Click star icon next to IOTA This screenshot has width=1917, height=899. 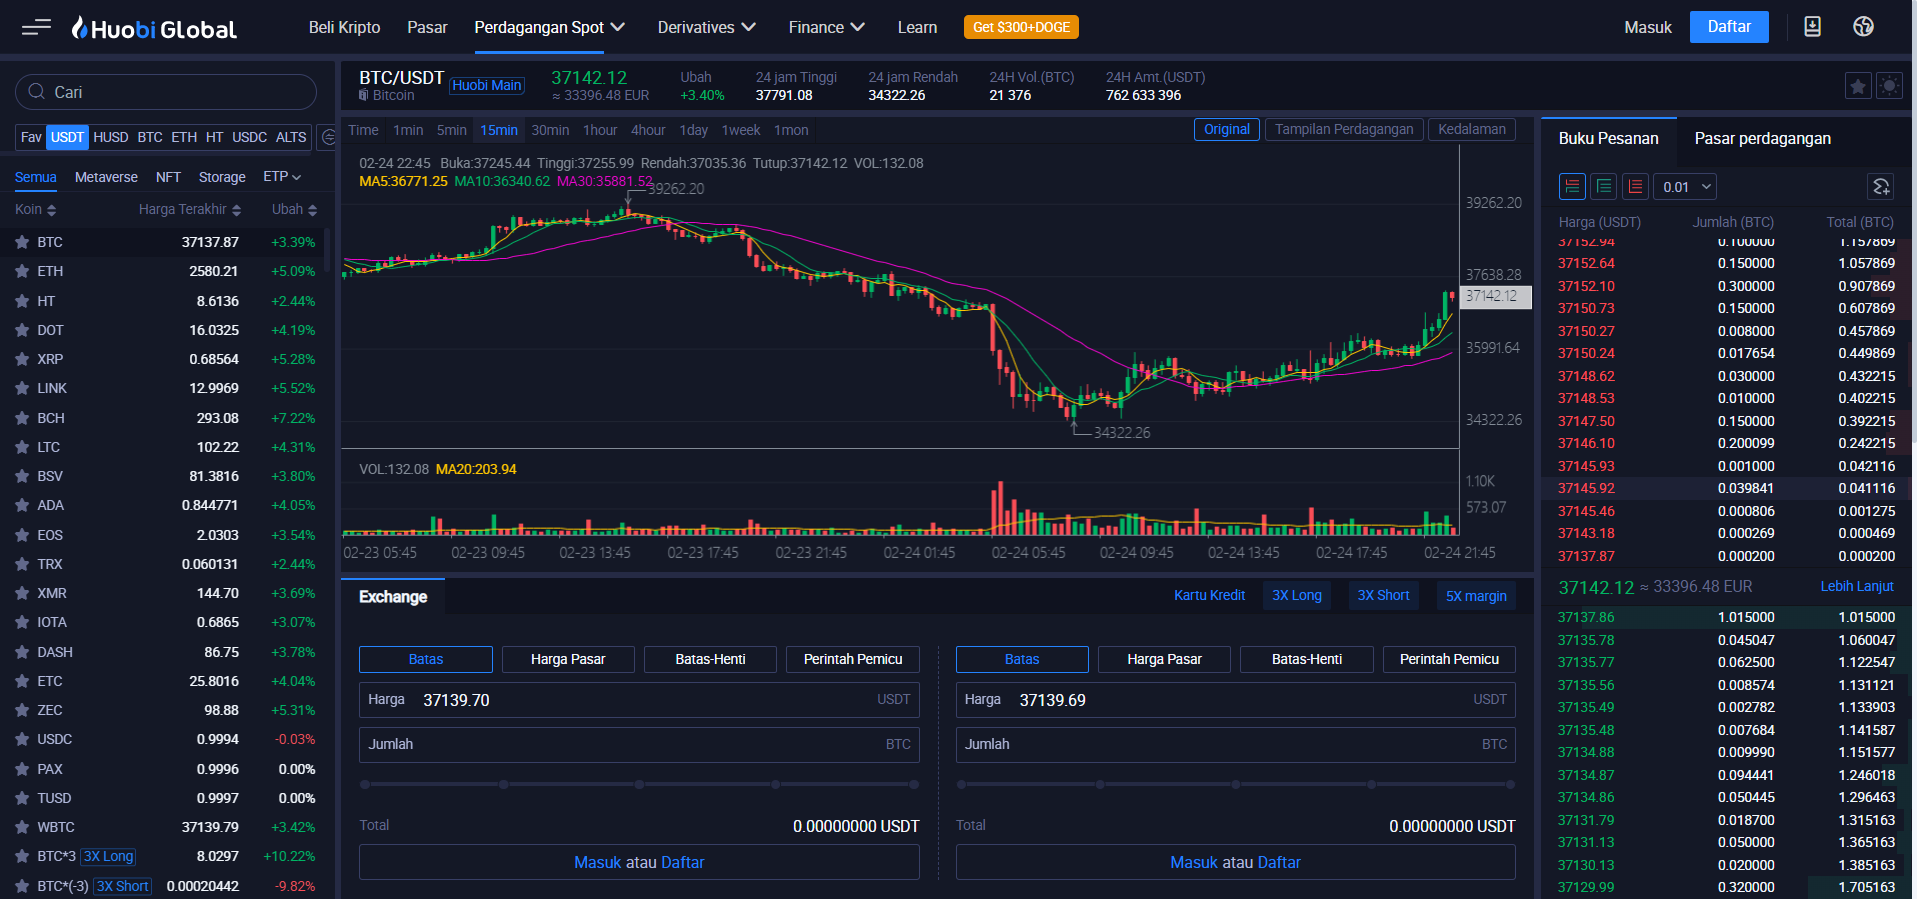[21, 622]
